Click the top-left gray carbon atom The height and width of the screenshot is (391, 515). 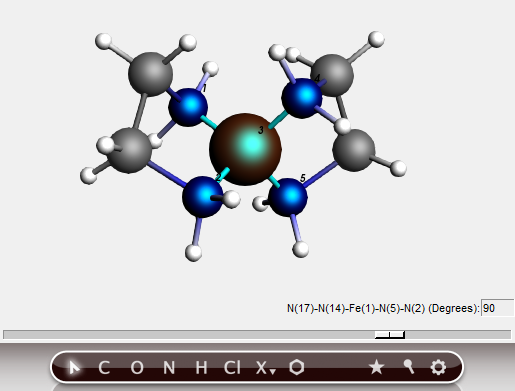coord(150,74)
